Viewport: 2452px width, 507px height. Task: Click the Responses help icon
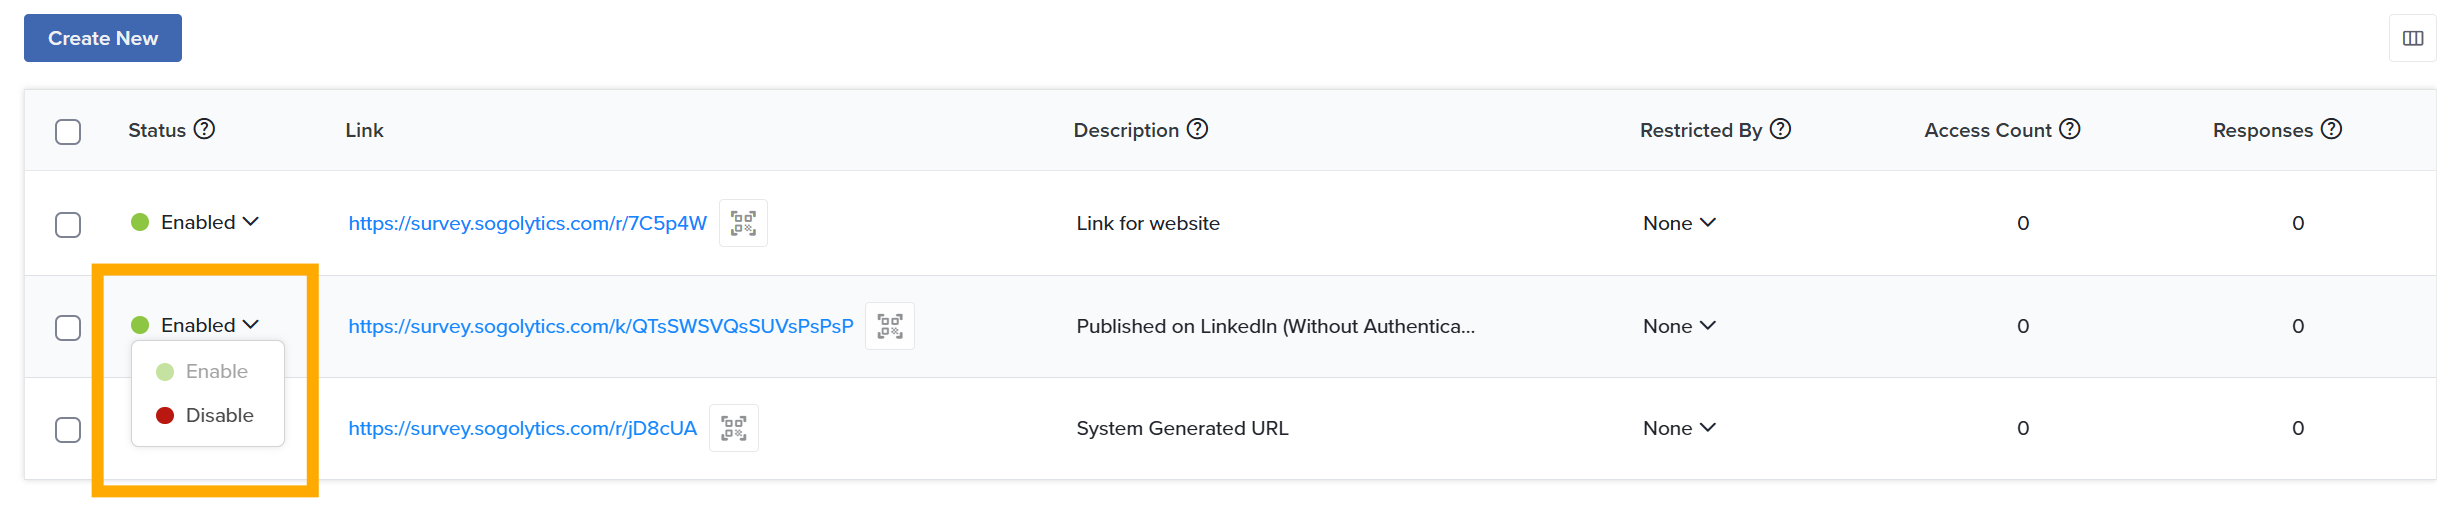(x=2331, y=129)
